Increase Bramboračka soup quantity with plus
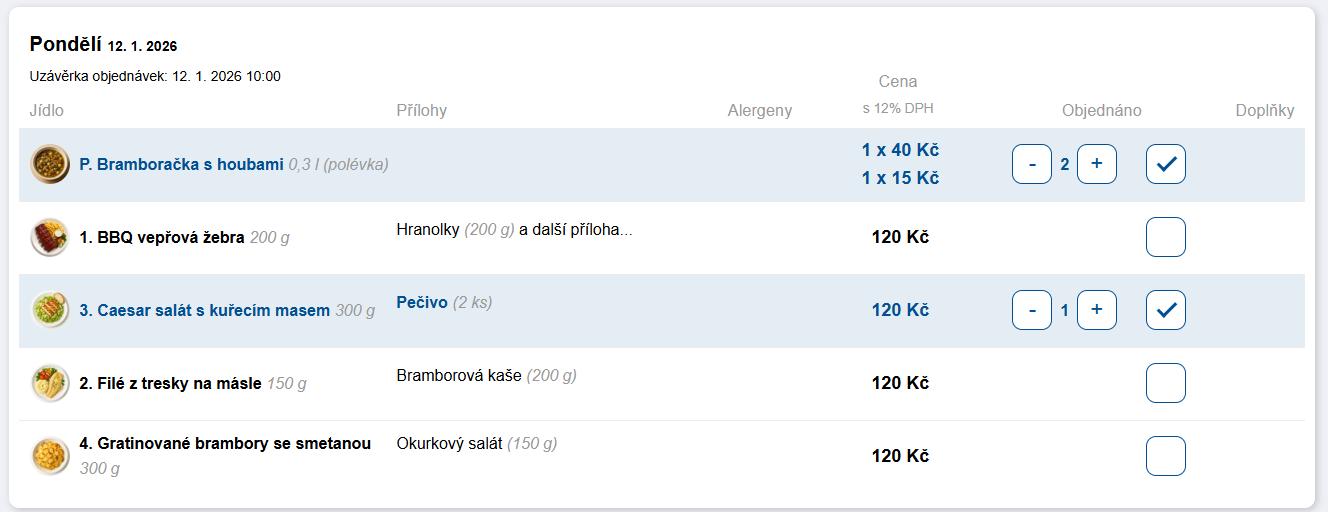Viewport: 1328px width, 512px height. coord(1097,164)
